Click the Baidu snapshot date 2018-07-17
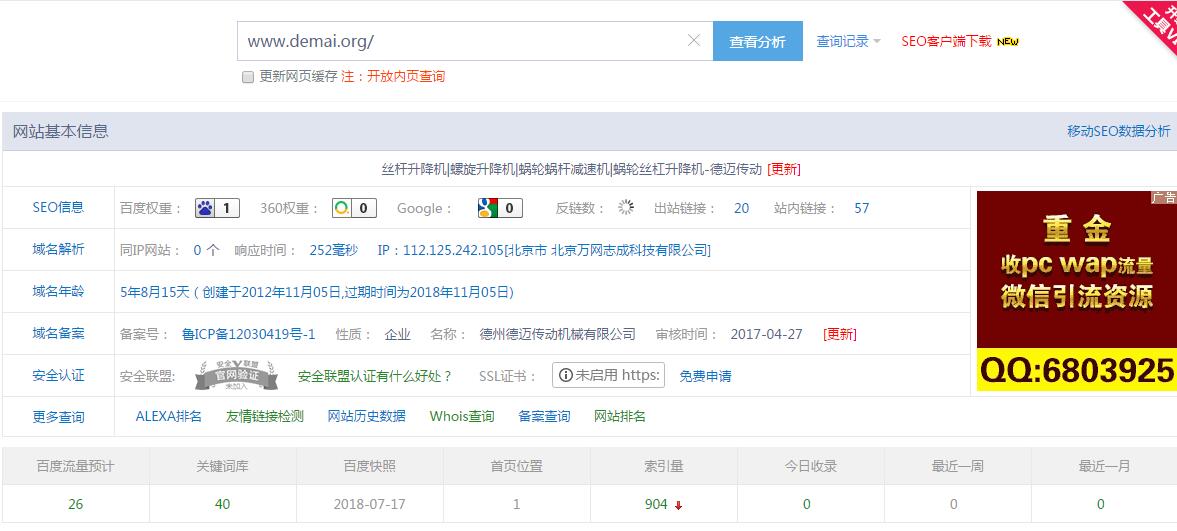Image resolution: width=1177 pixels, height=531 pixels. point(369,504)
